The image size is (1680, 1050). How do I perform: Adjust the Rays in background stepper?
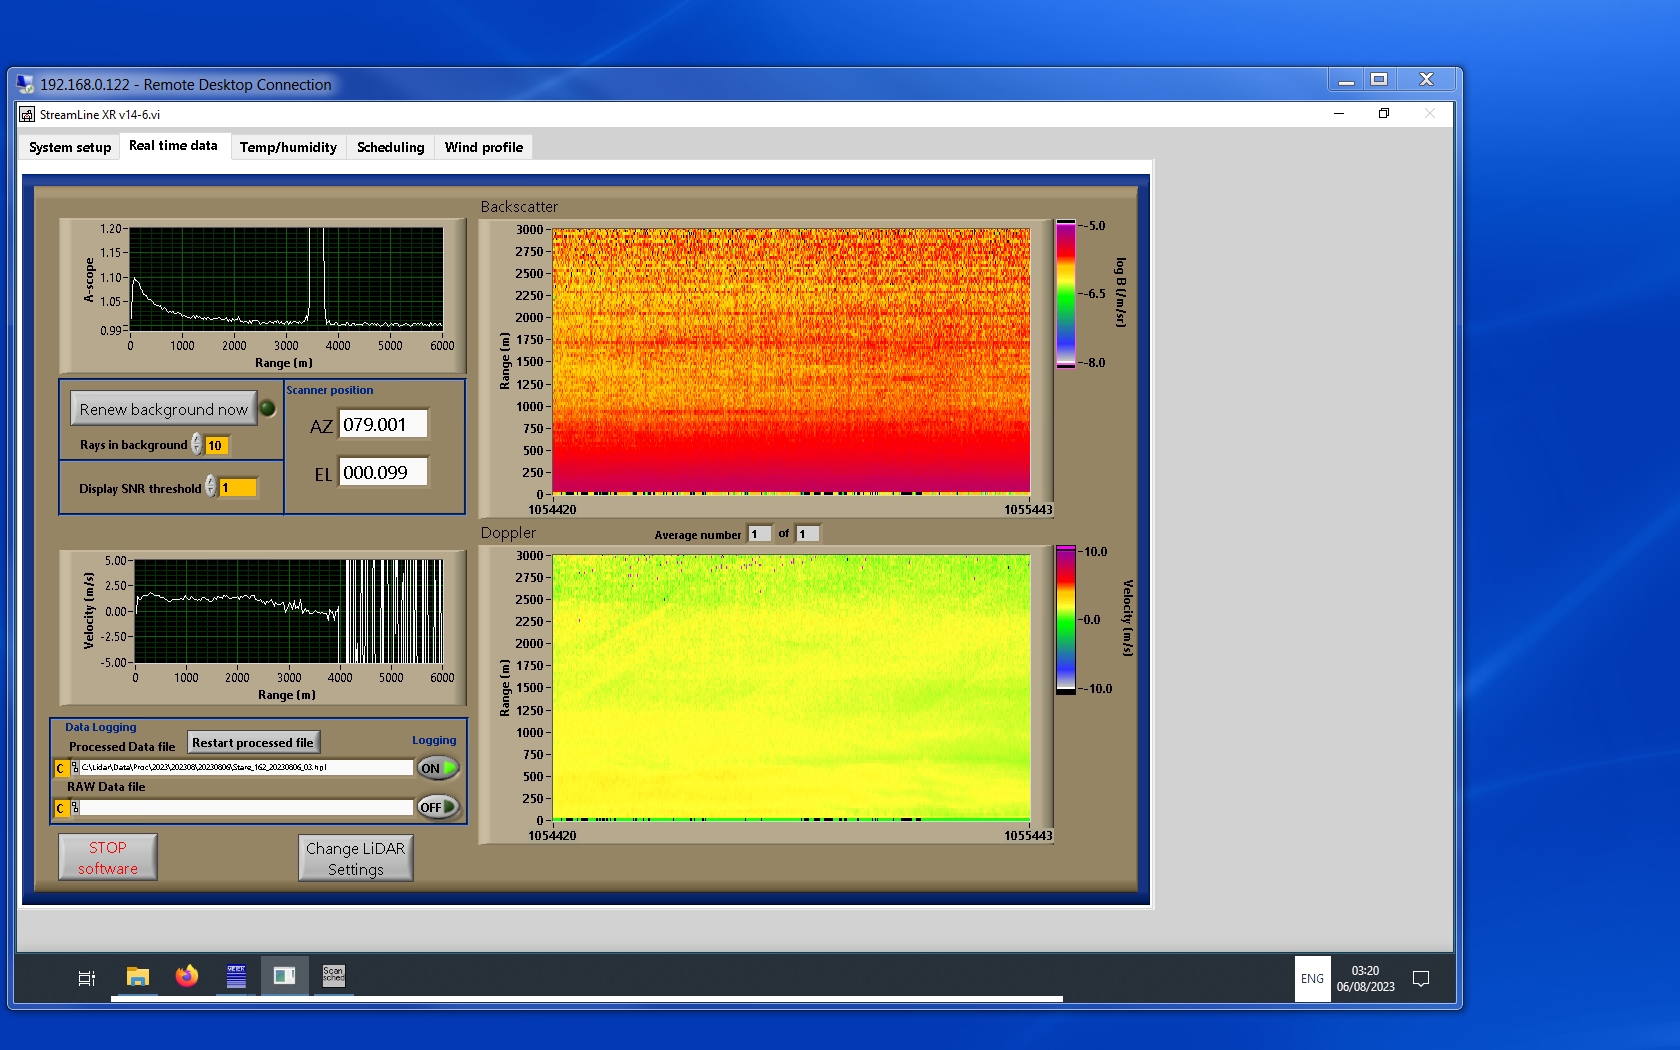click(197, 445)
